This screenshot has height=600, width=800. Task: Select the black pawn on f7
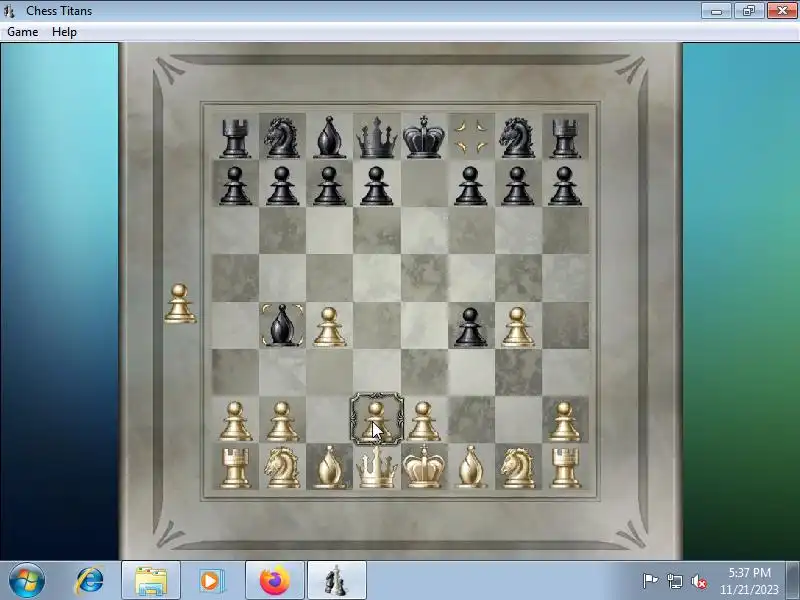click(x=470, y=186)
